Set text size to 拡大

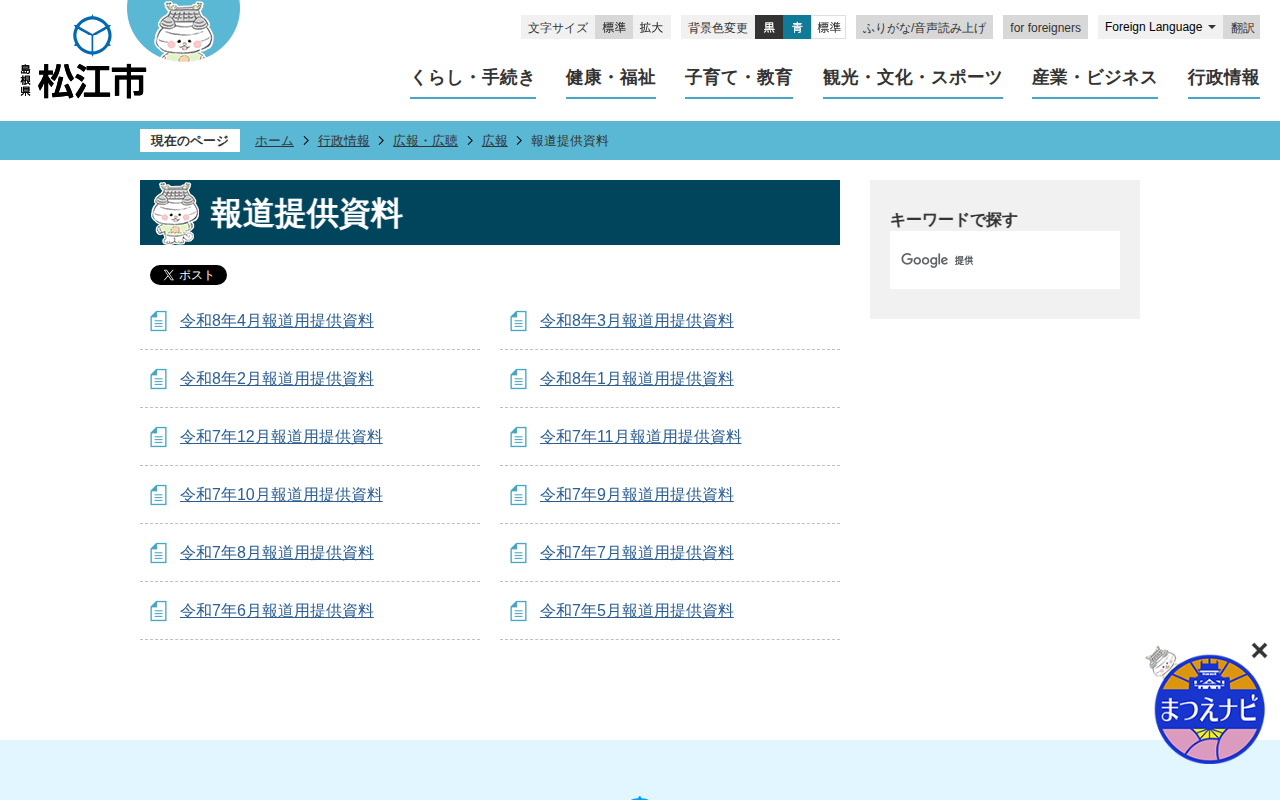tap(652, 27)
